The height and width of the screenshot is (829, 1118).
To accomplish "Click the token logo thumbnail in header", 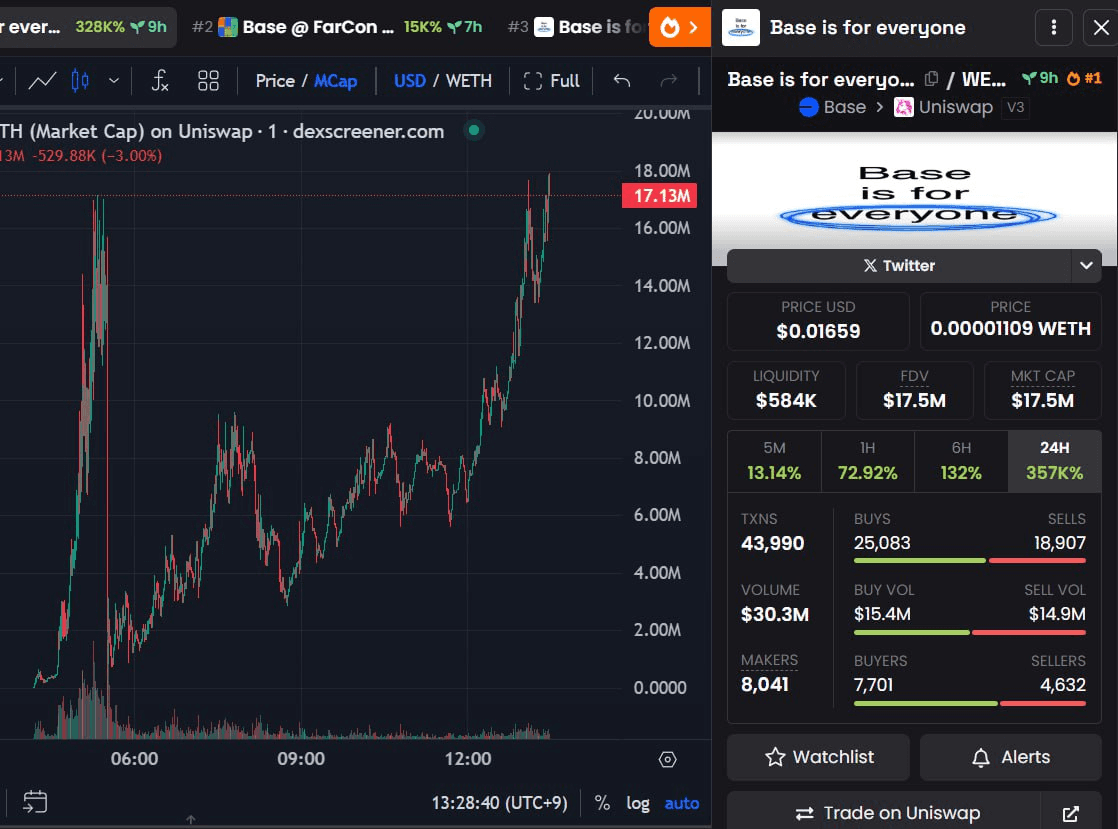I will (x=741, y=28).
